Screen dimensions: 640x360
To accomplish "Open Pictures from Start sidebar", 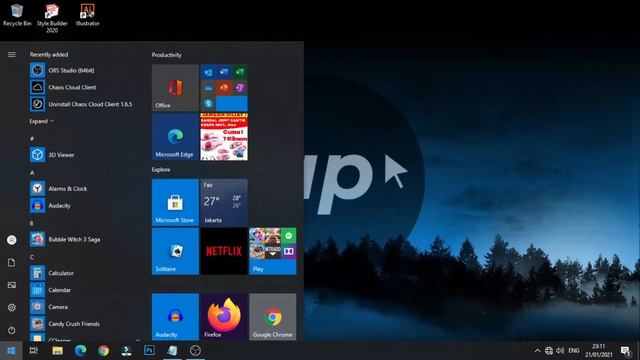I will pyautogui.click(x=12, y=285).
